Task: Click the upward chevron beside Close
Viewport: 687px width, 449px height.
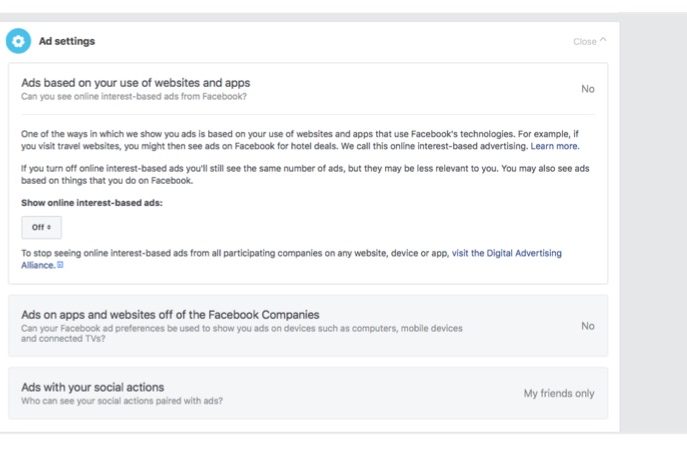Action: pyautogui.click(x=603, y=42)
